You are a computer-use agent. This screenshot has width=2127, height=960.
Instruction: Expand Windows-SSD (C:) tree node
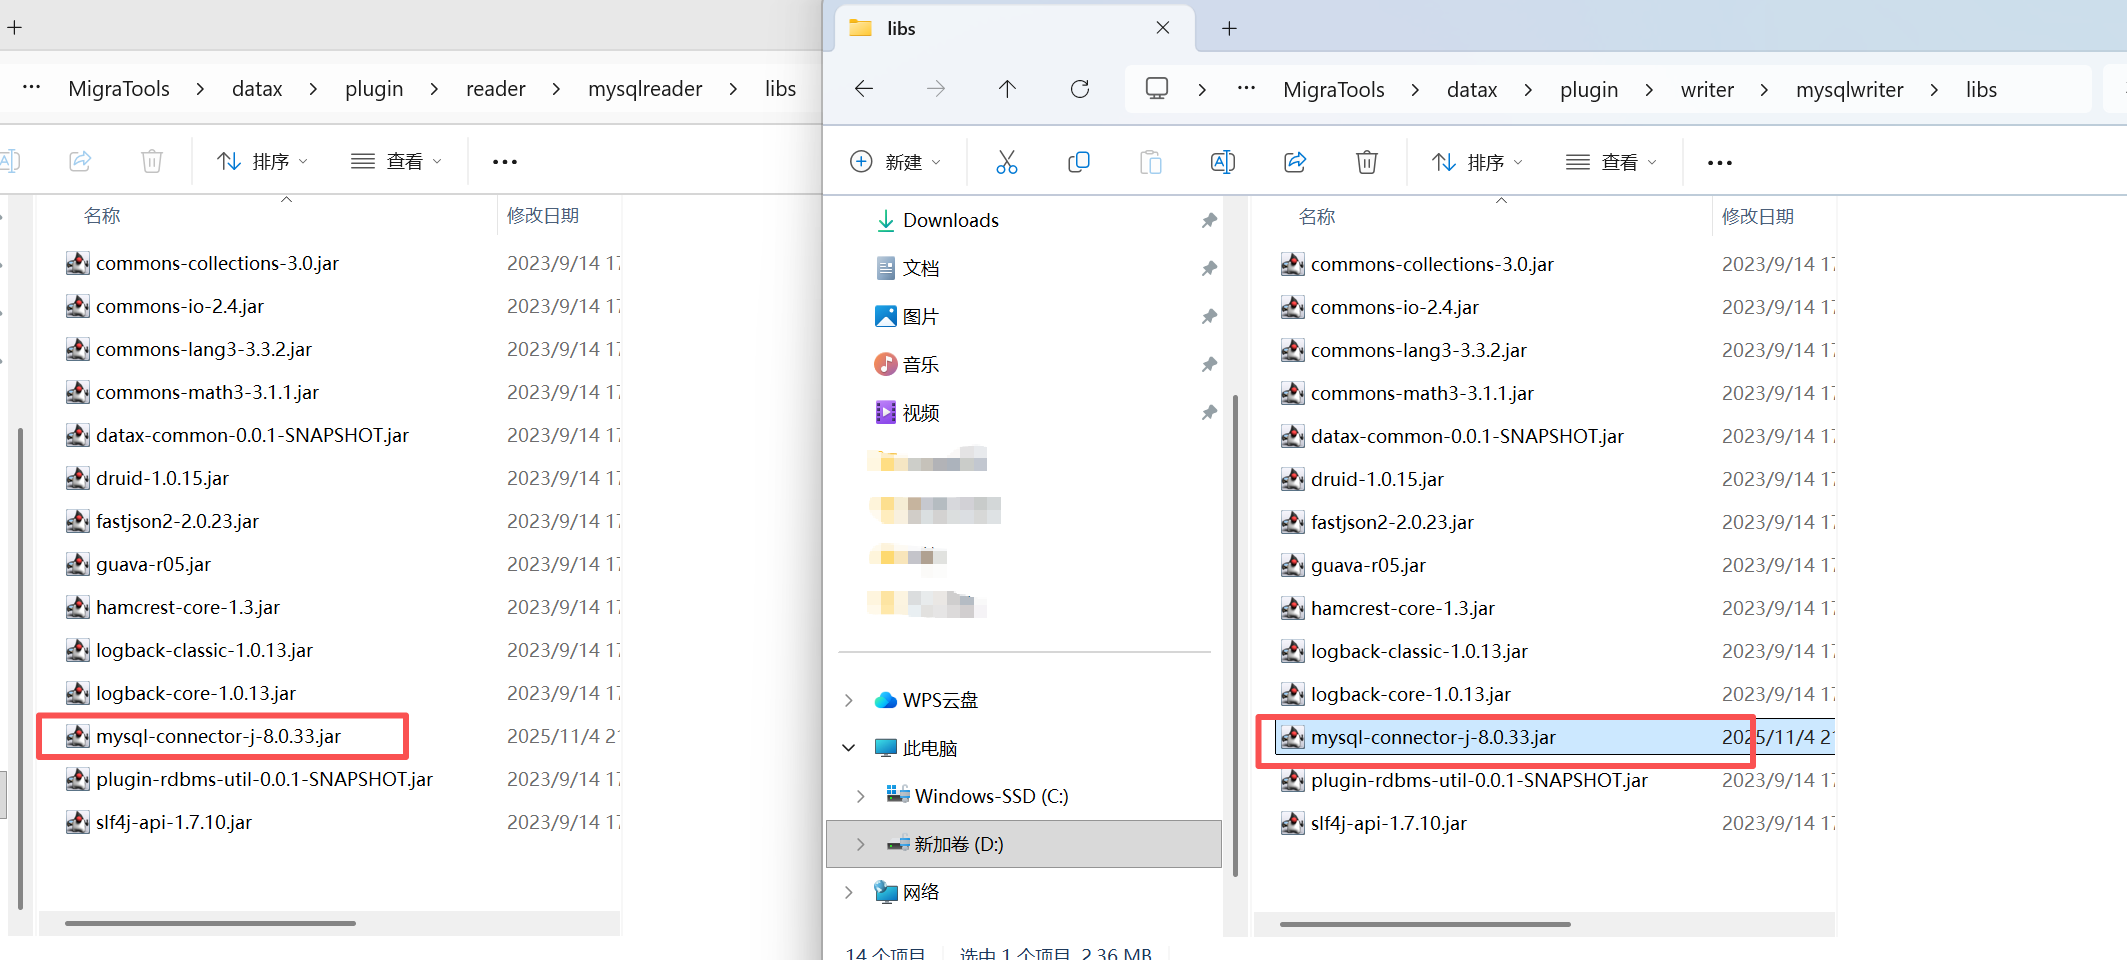point(861,796)
